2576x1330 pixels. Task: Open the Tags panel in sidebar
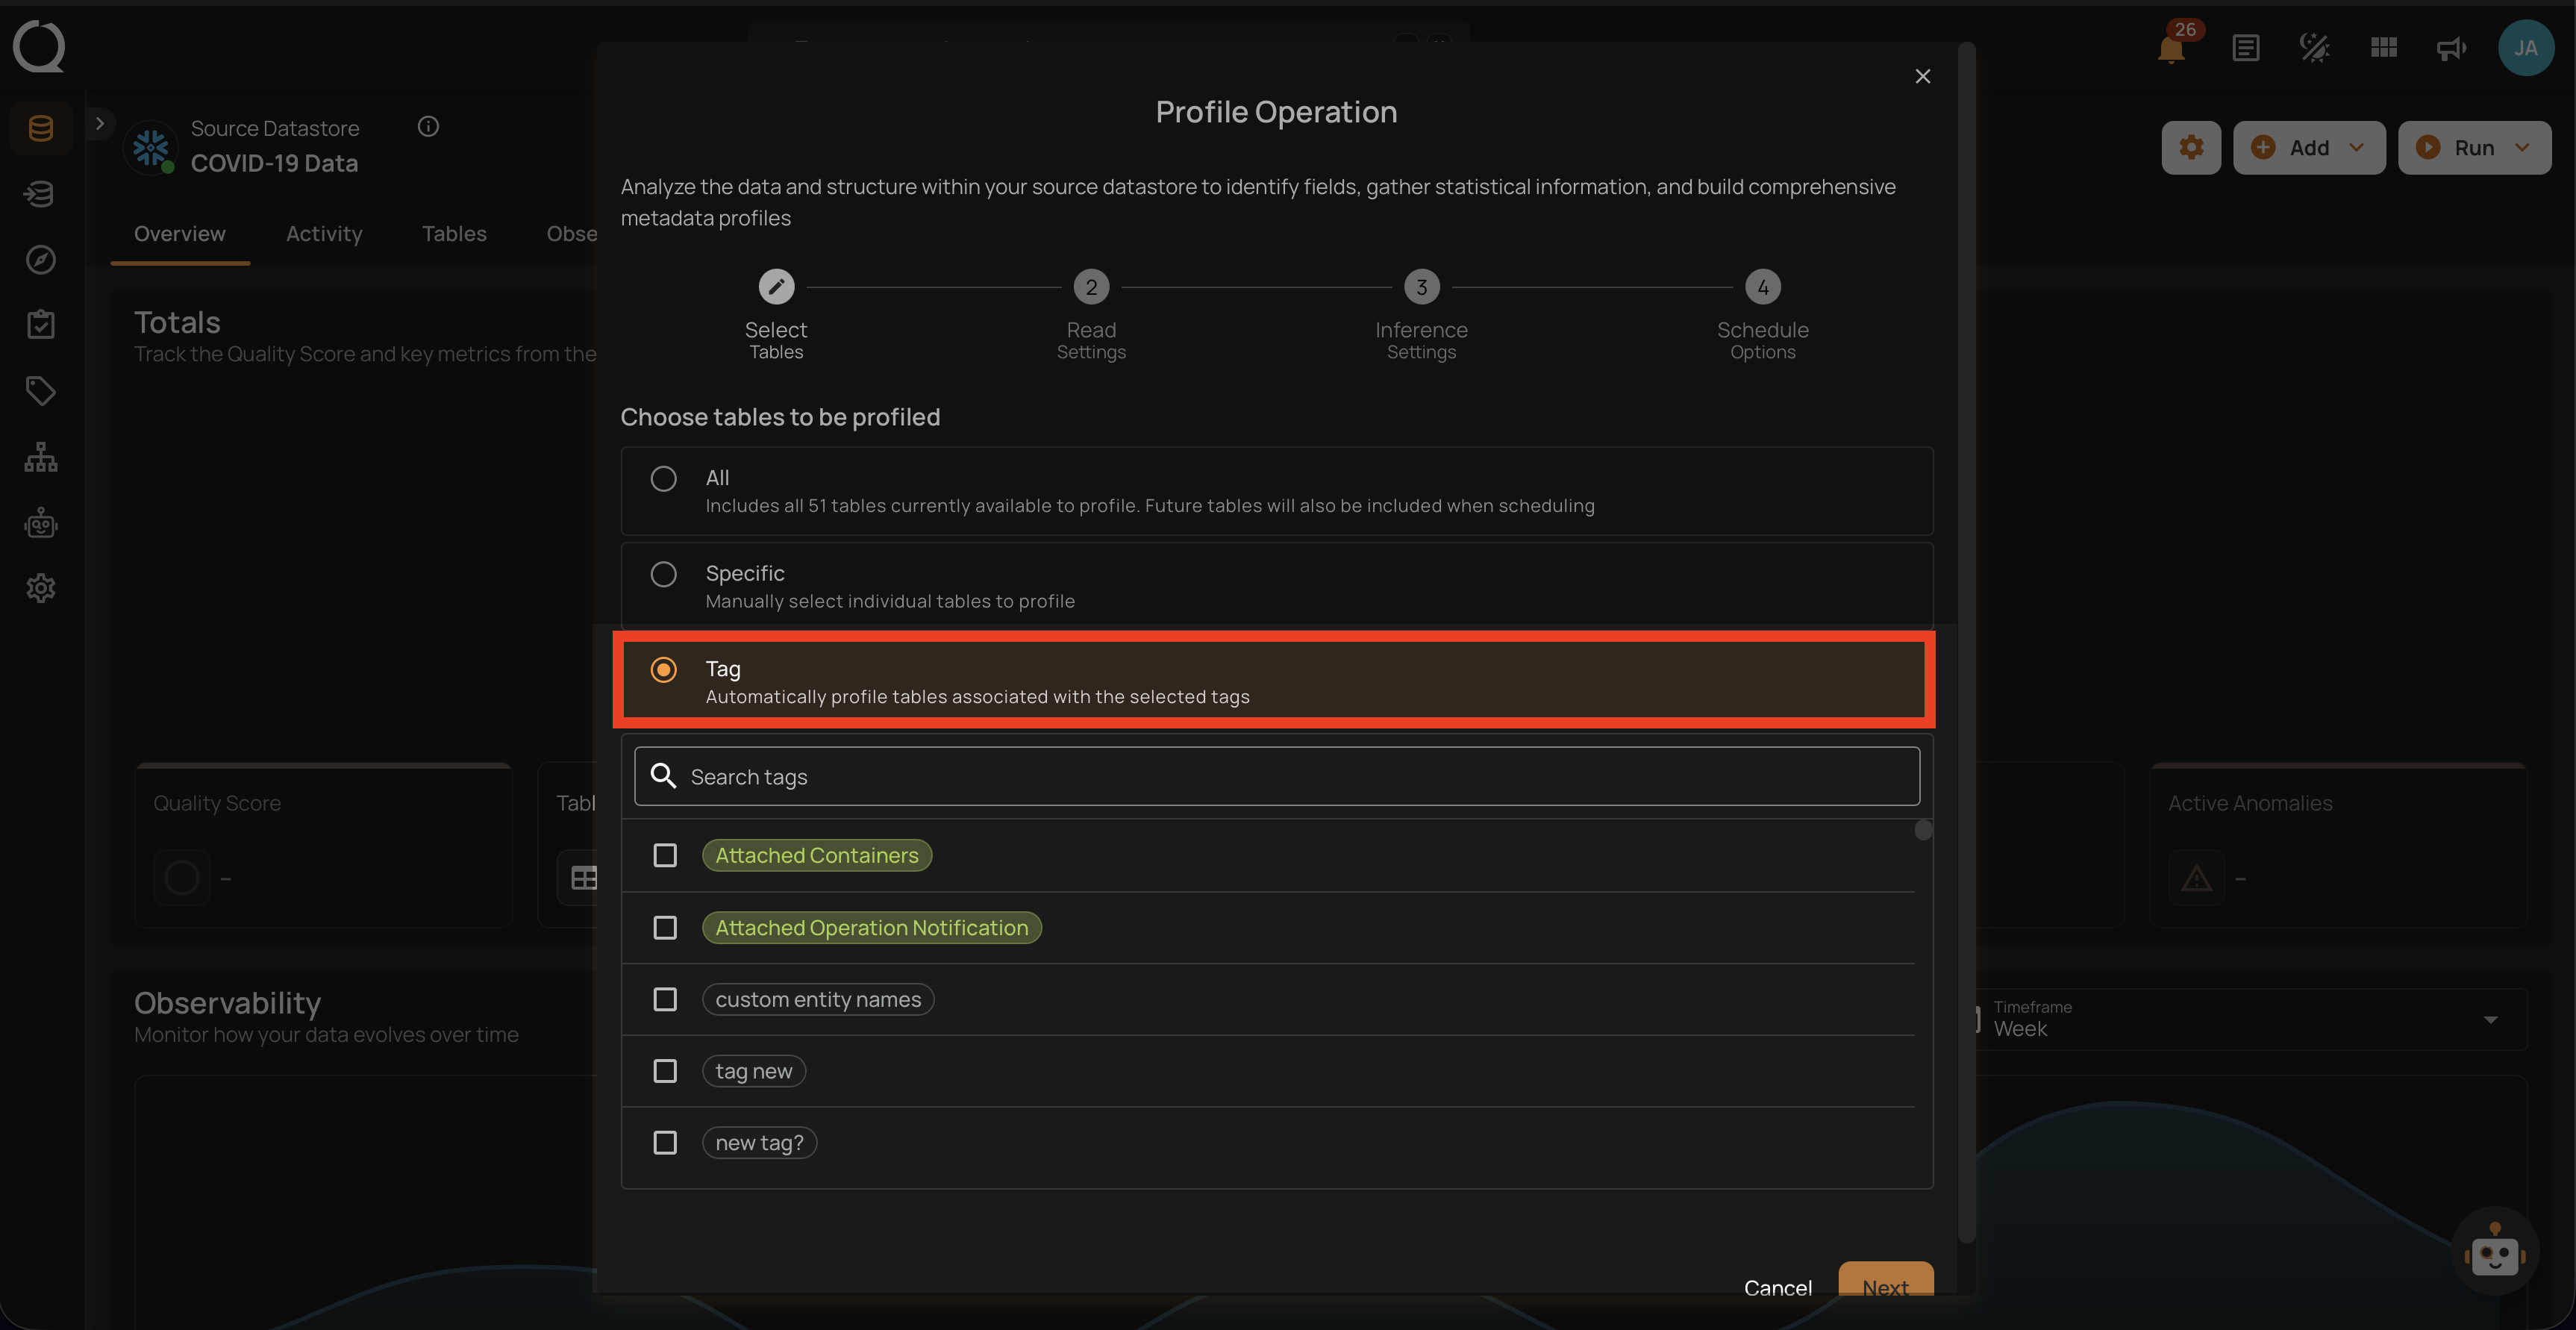click(40, 390)
